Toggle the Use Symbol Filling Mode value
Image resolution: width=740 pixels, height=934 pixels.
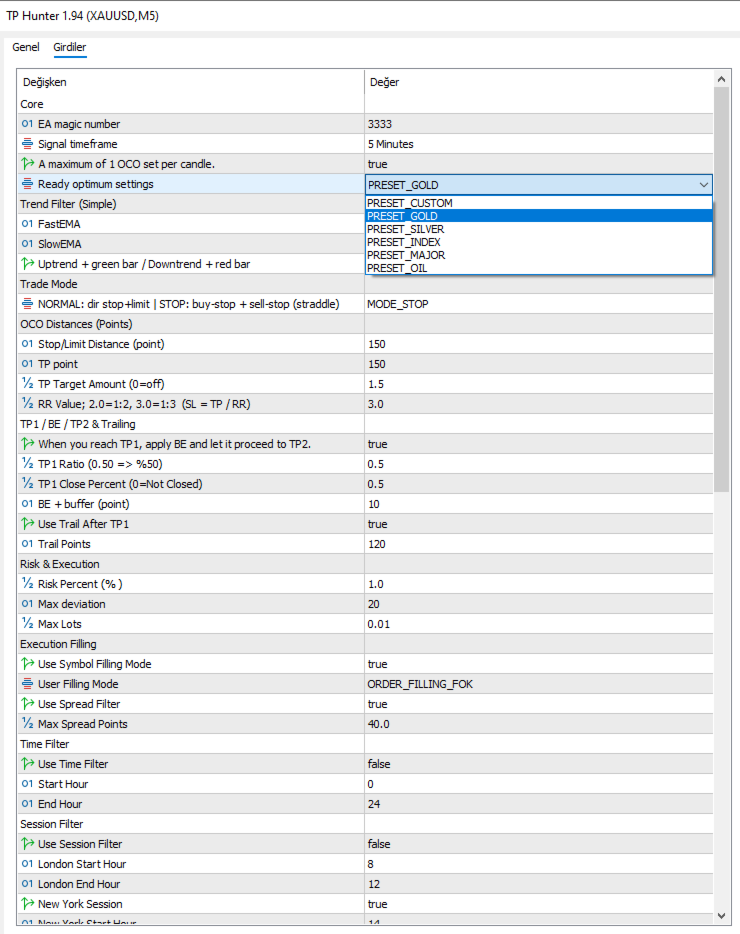tap(538, 664)
